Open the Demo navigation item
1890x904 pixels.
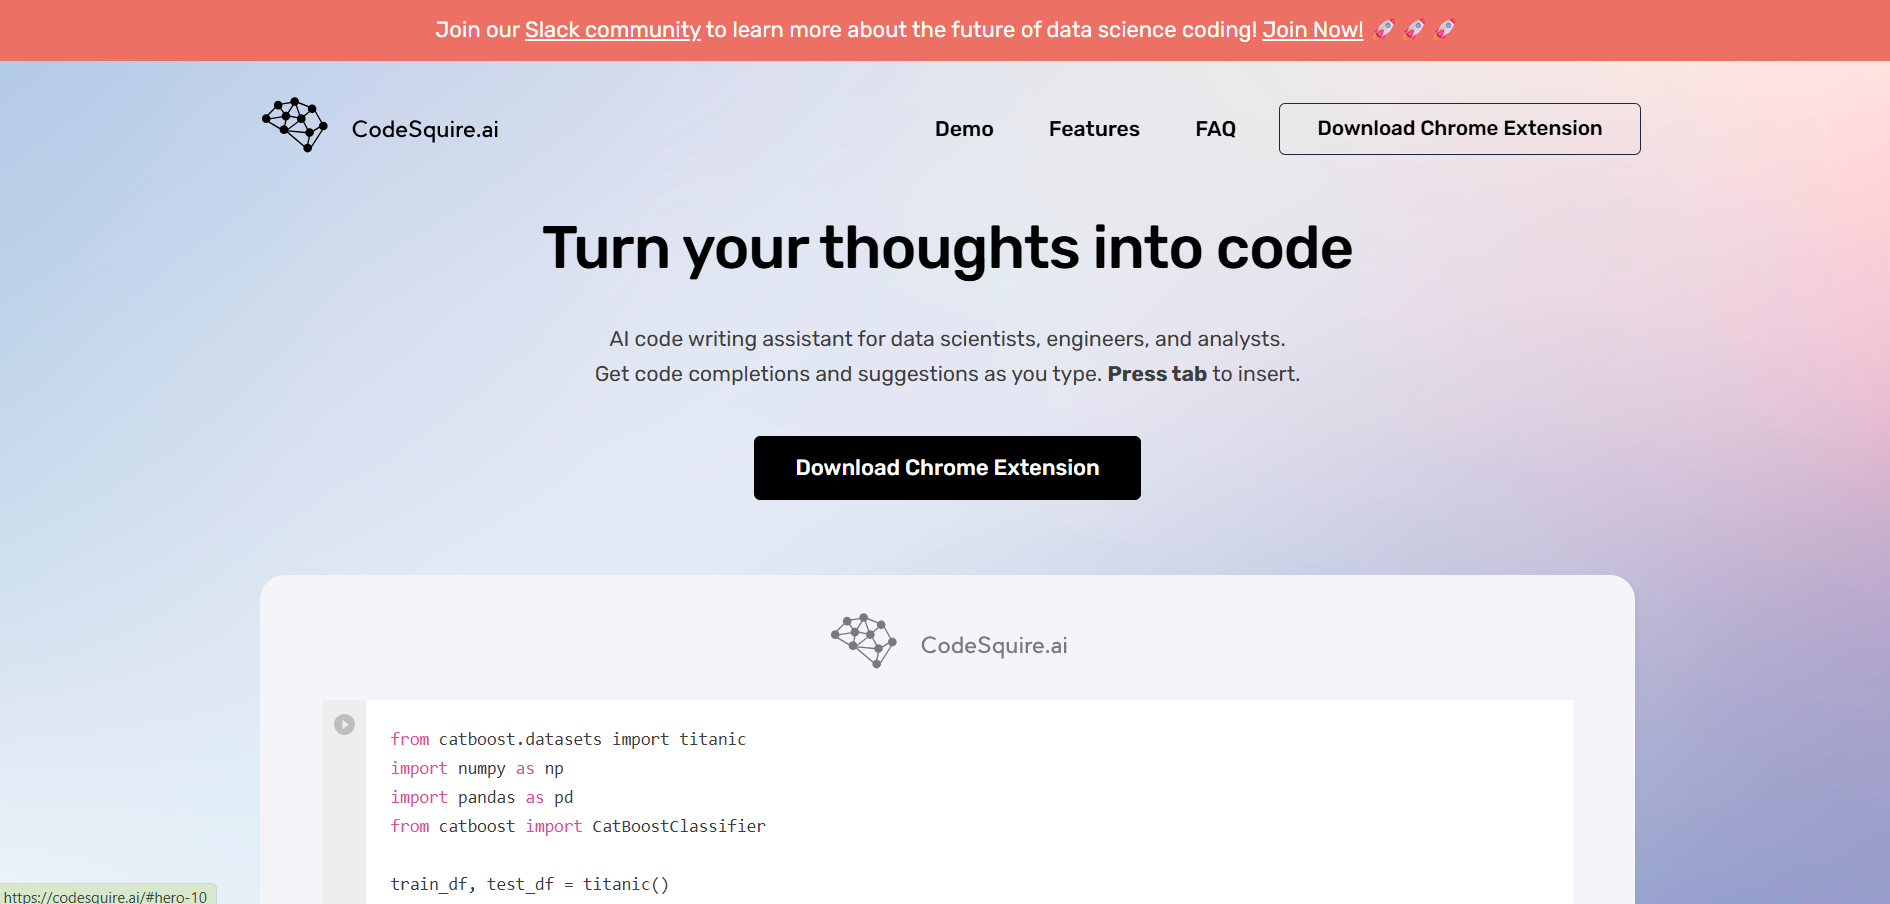(963, 129)
